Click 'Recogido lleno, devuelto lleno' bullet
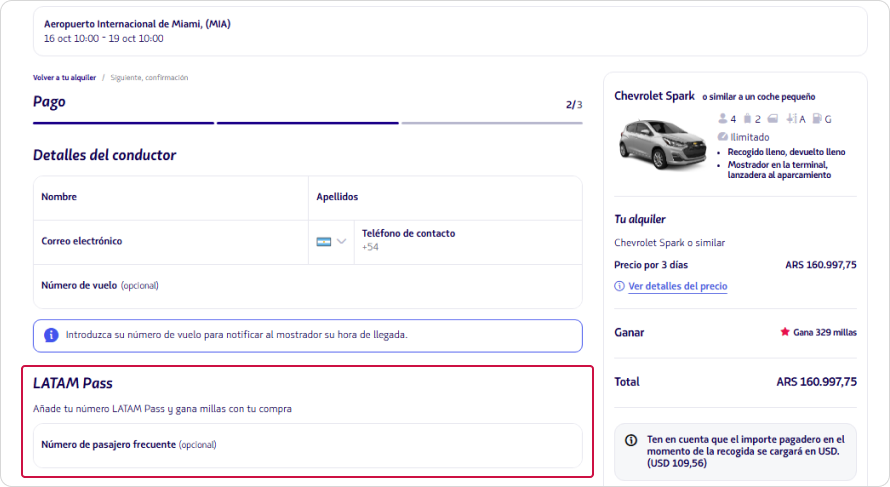 [786, 152]
